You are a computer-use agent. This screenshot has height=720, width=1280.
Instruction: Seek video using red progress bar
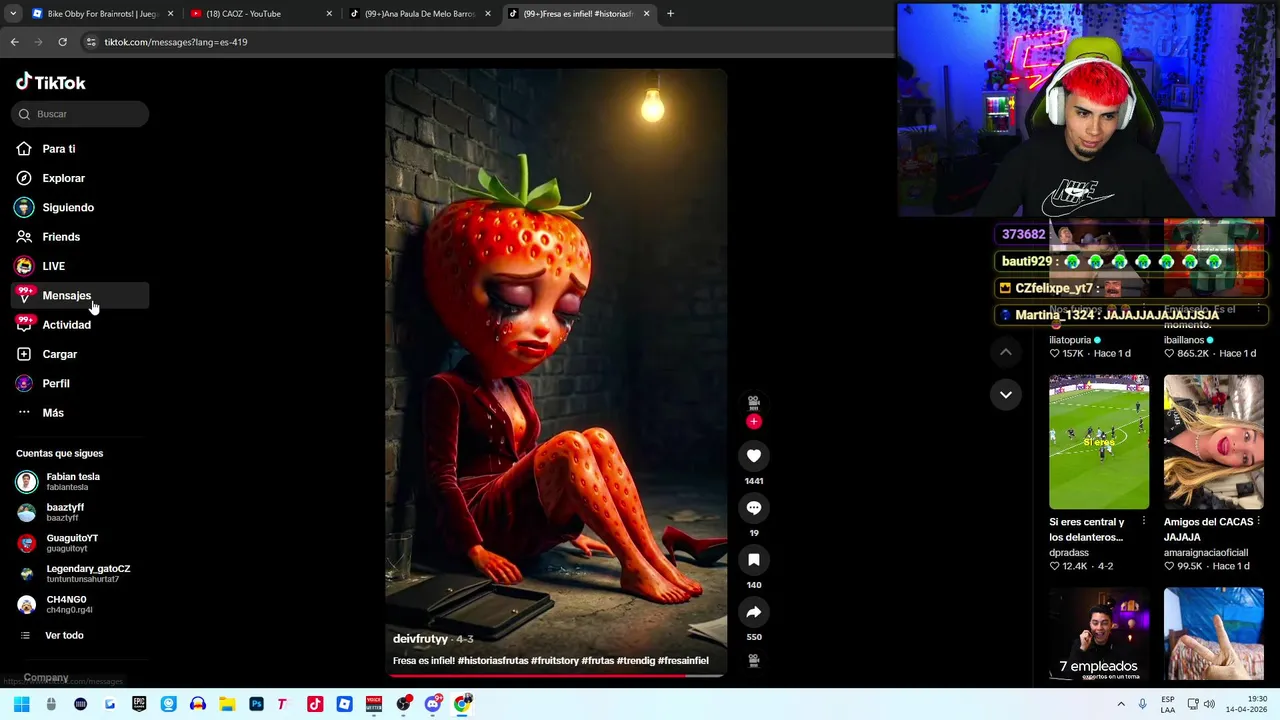tap(556, 675)
